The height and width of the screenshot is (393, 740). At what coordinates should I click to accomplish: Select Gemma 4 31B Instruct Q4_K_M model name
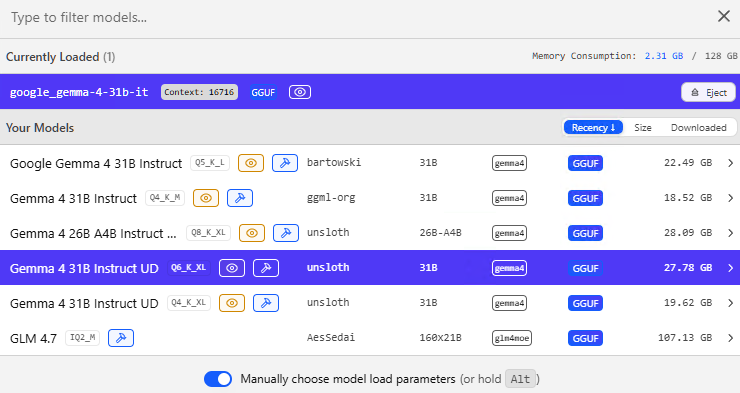[x=73, y=199]
